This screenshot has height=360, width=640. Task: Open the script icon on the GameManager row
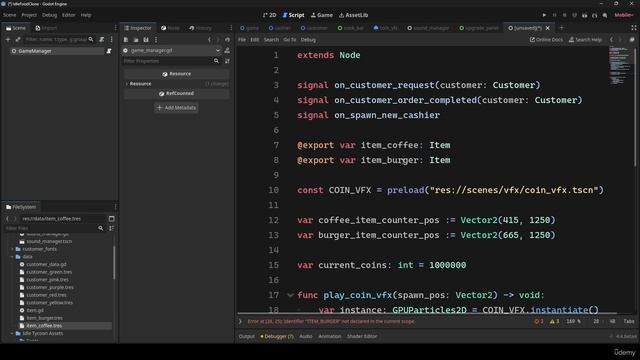109,51
